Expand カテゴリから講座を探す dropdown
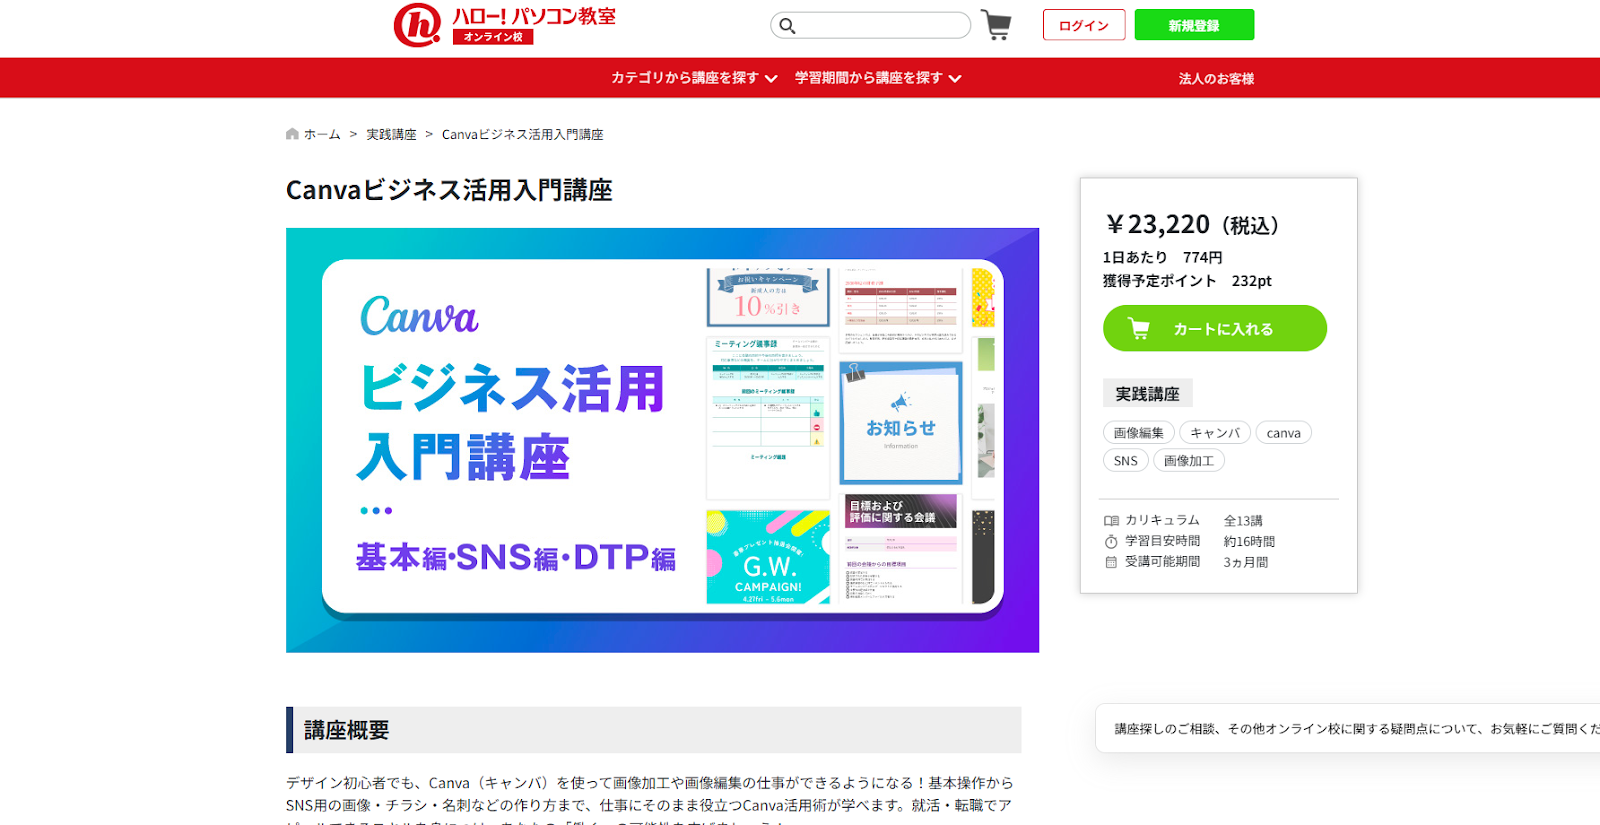The width and height of the screenshot is (1600, 825). click(x=694, y=78)
